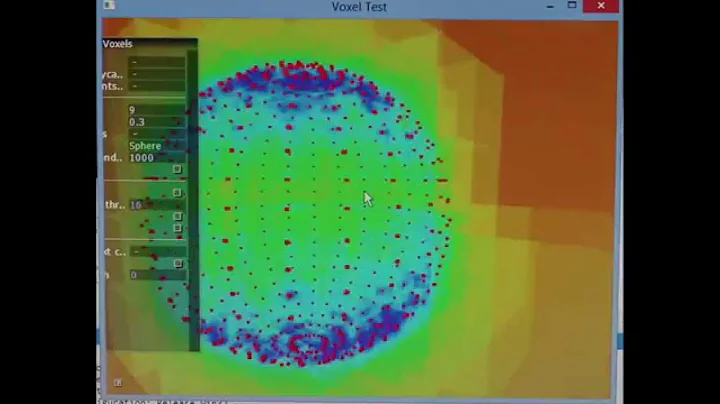
Task: Toggle the checkbox directly below the 1000 field
Action: (x=177, y=169)
